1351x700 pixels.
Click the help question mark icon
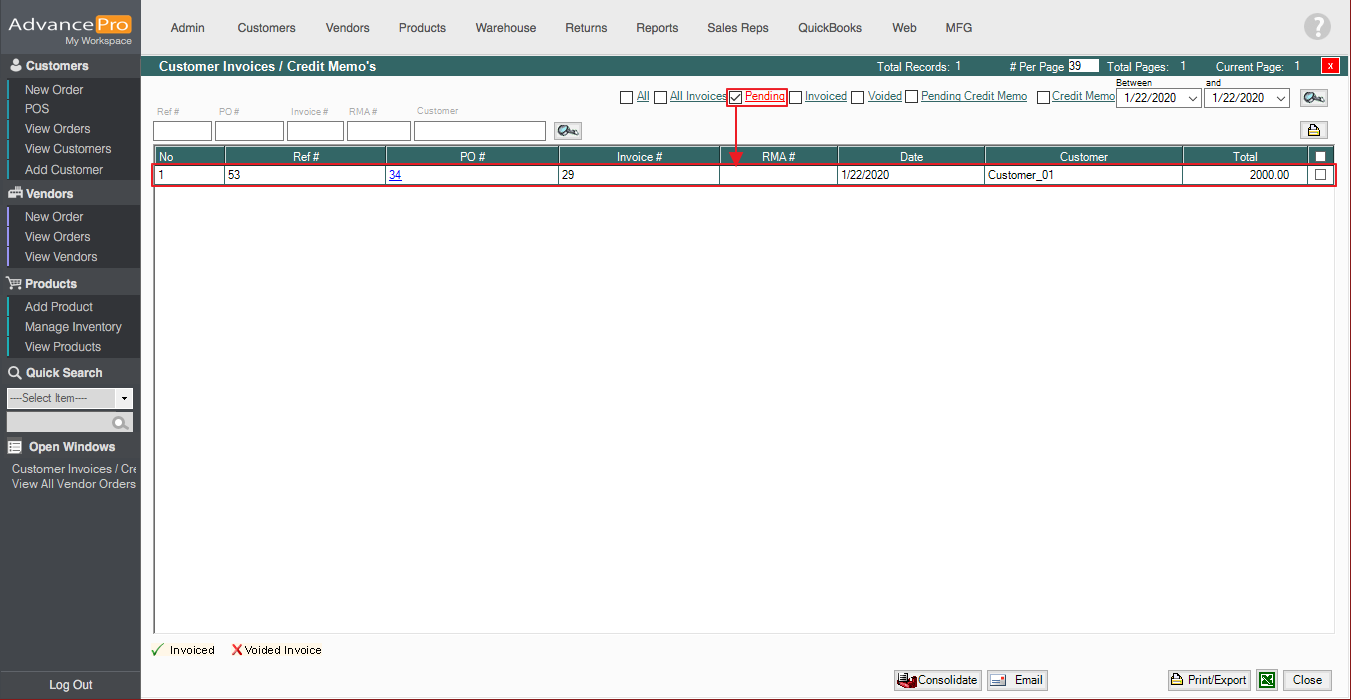[x=1317, y=28]
